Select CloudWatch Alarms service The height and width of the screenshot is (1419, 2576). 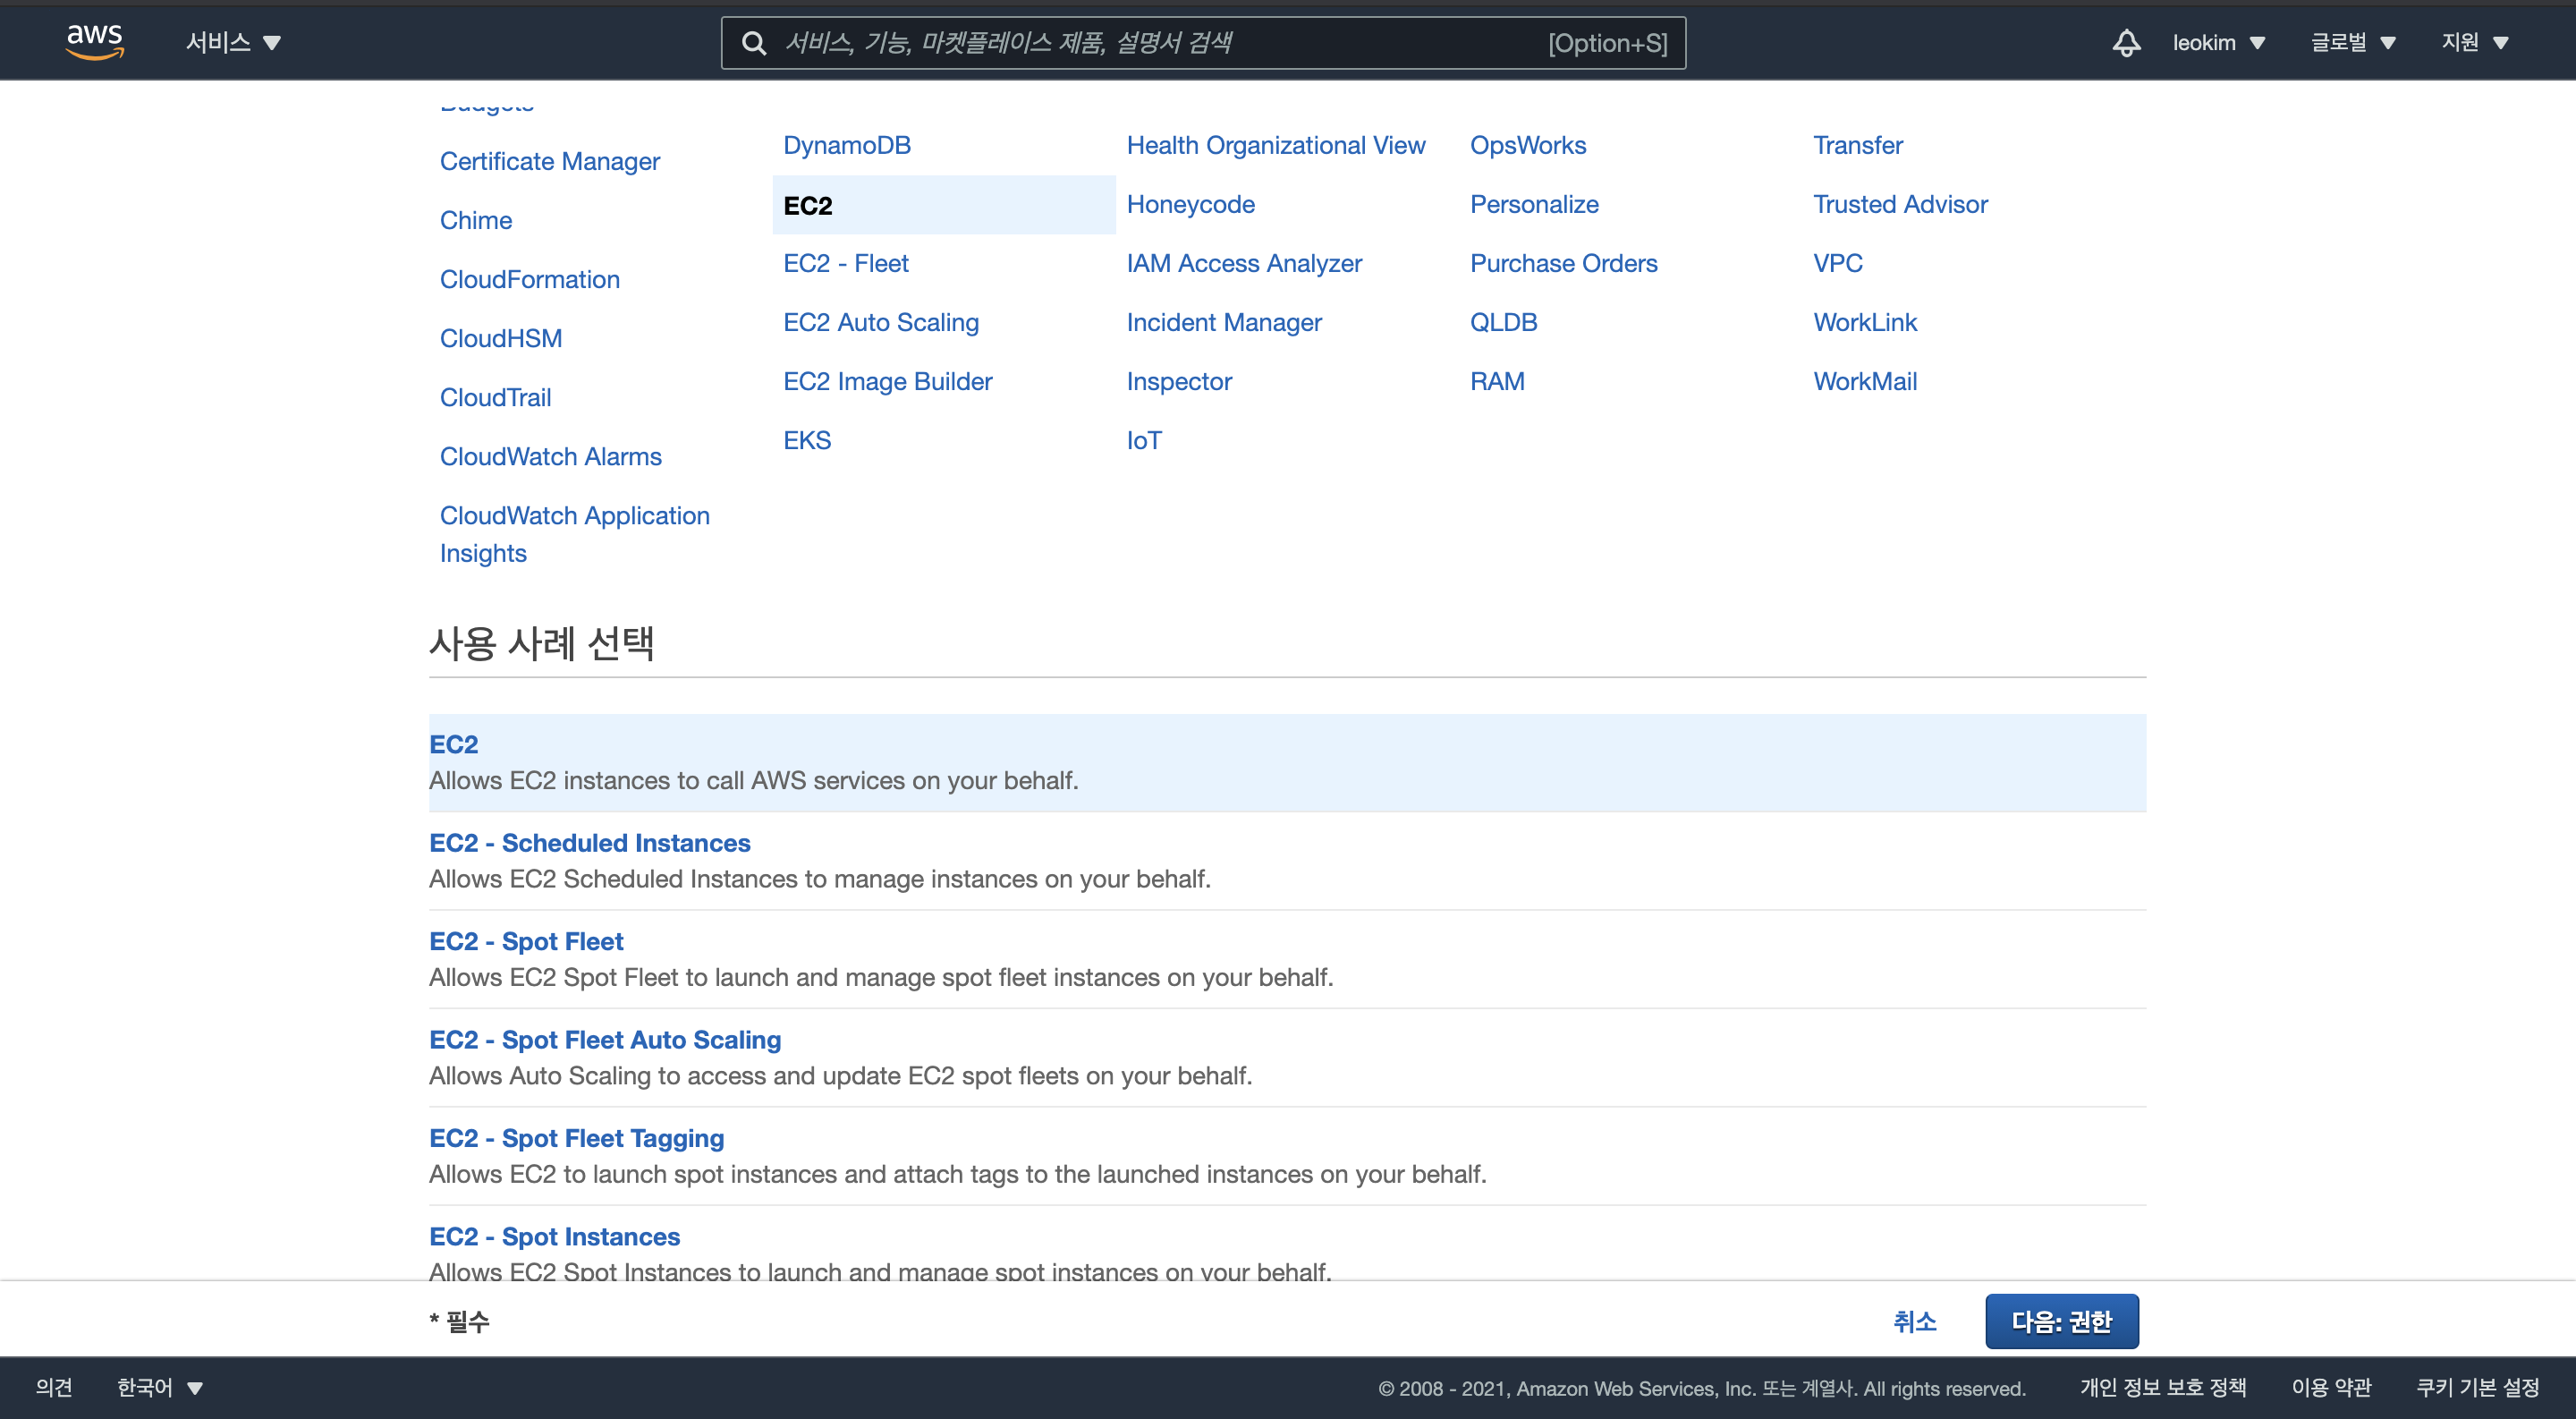(x=550, y=455)
